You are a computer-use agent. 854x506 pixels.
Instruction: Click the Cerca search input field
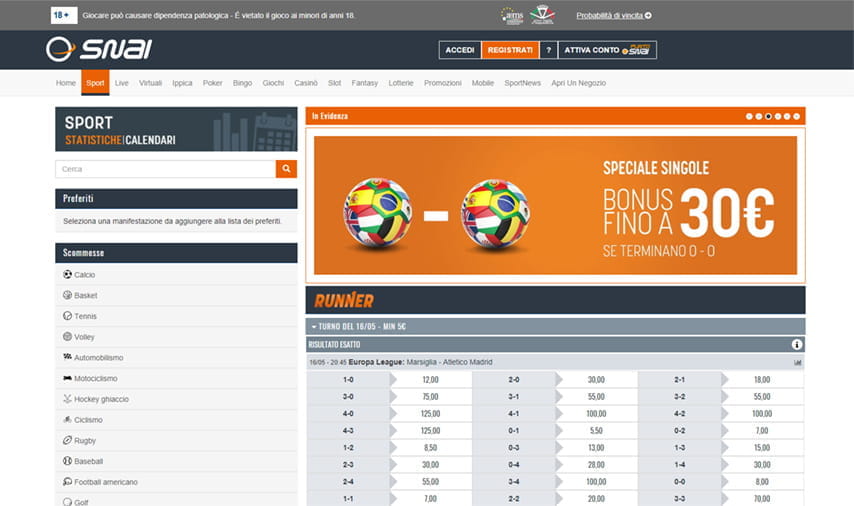click(166, 169)
